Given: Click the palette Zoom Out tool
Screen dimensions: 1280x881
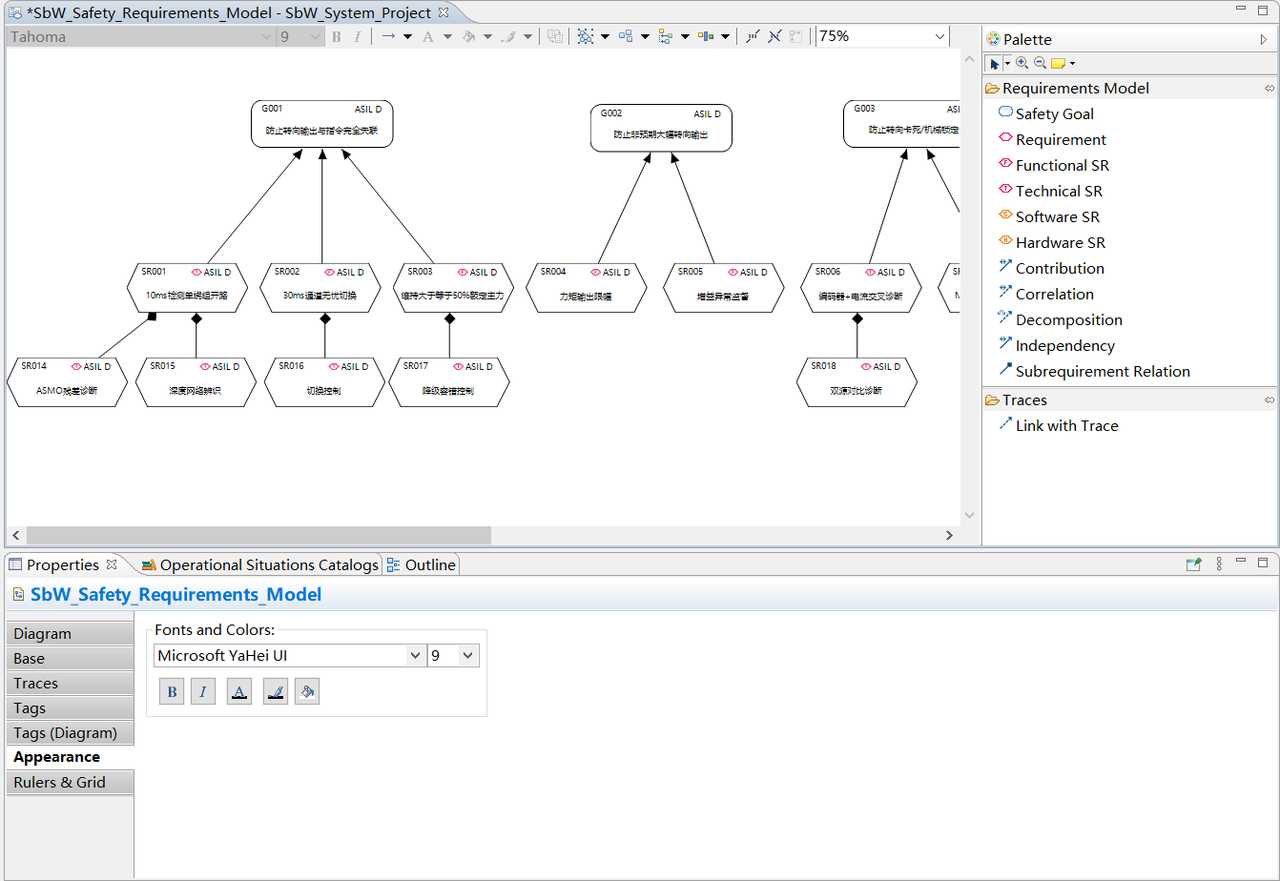Looking at the screenshot, I should point(1039,63).
